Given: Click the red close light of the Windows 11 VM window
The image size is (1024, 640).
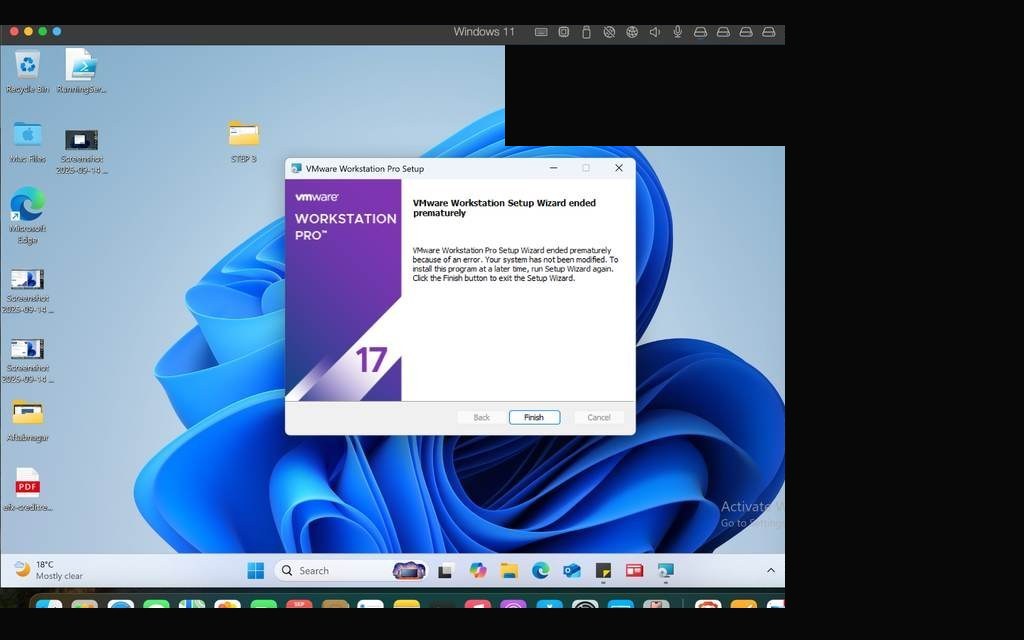Looking at the screenshot, I should click(x=14, y=31).
